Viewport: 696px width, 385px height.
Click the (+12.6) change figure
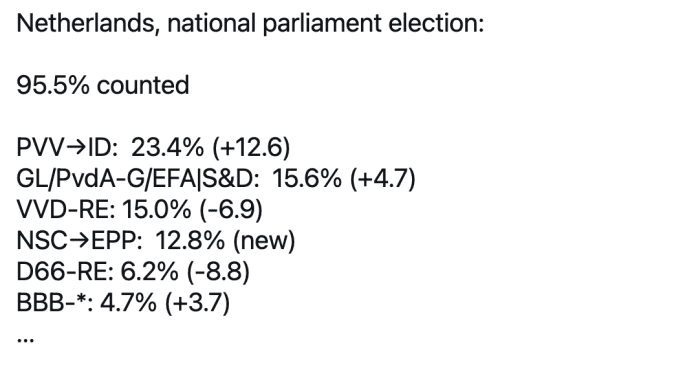[251, 147]
